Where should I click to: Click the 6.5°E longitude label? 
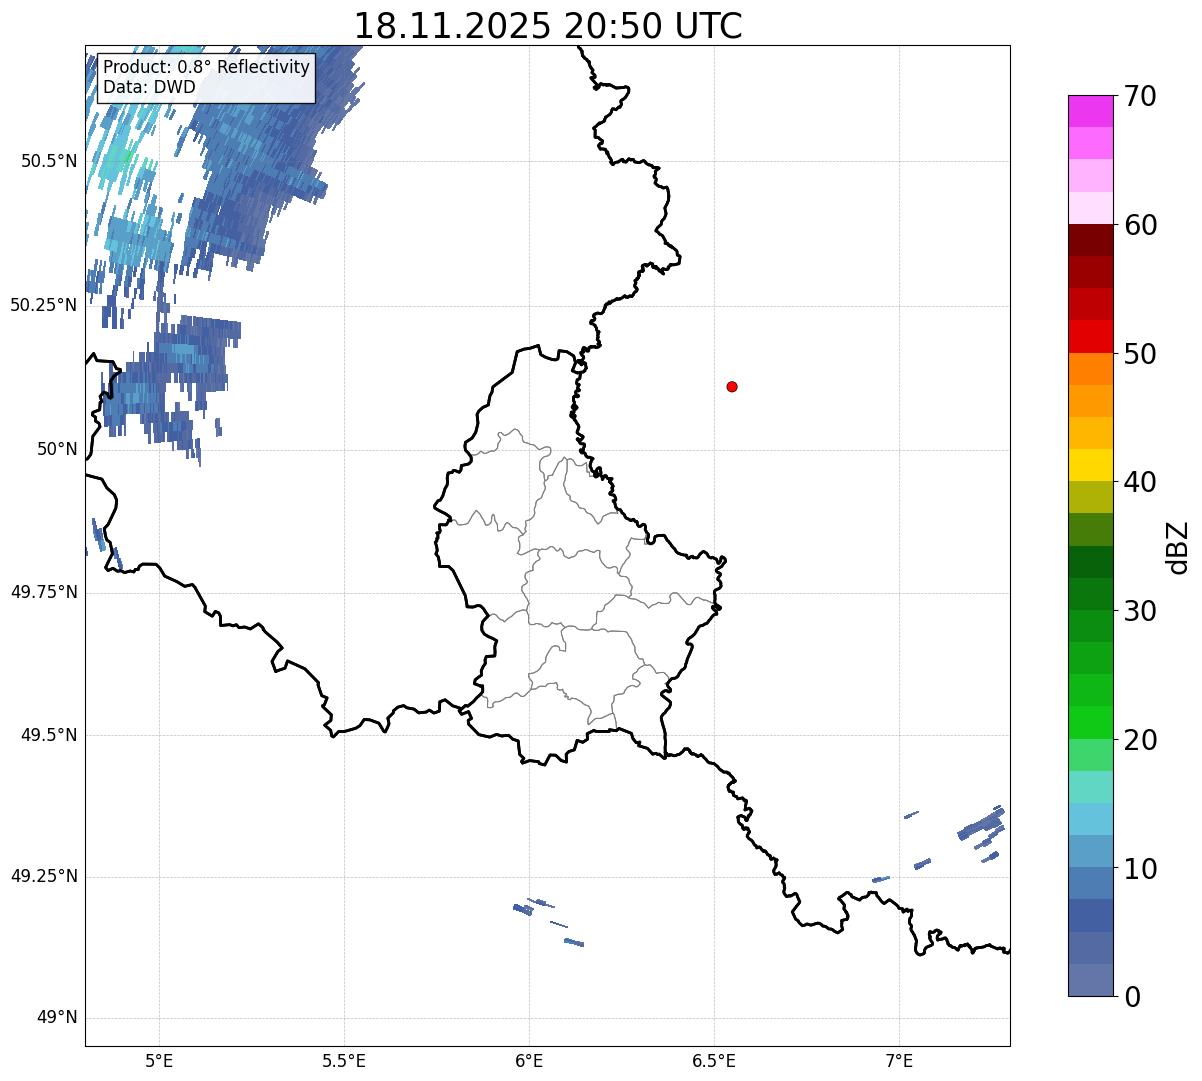point(714,1061)
